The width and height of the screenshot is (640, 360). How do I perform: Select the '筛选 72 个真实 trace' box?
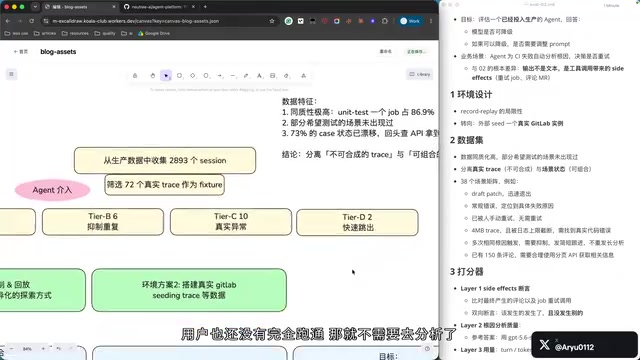(164, 184)
